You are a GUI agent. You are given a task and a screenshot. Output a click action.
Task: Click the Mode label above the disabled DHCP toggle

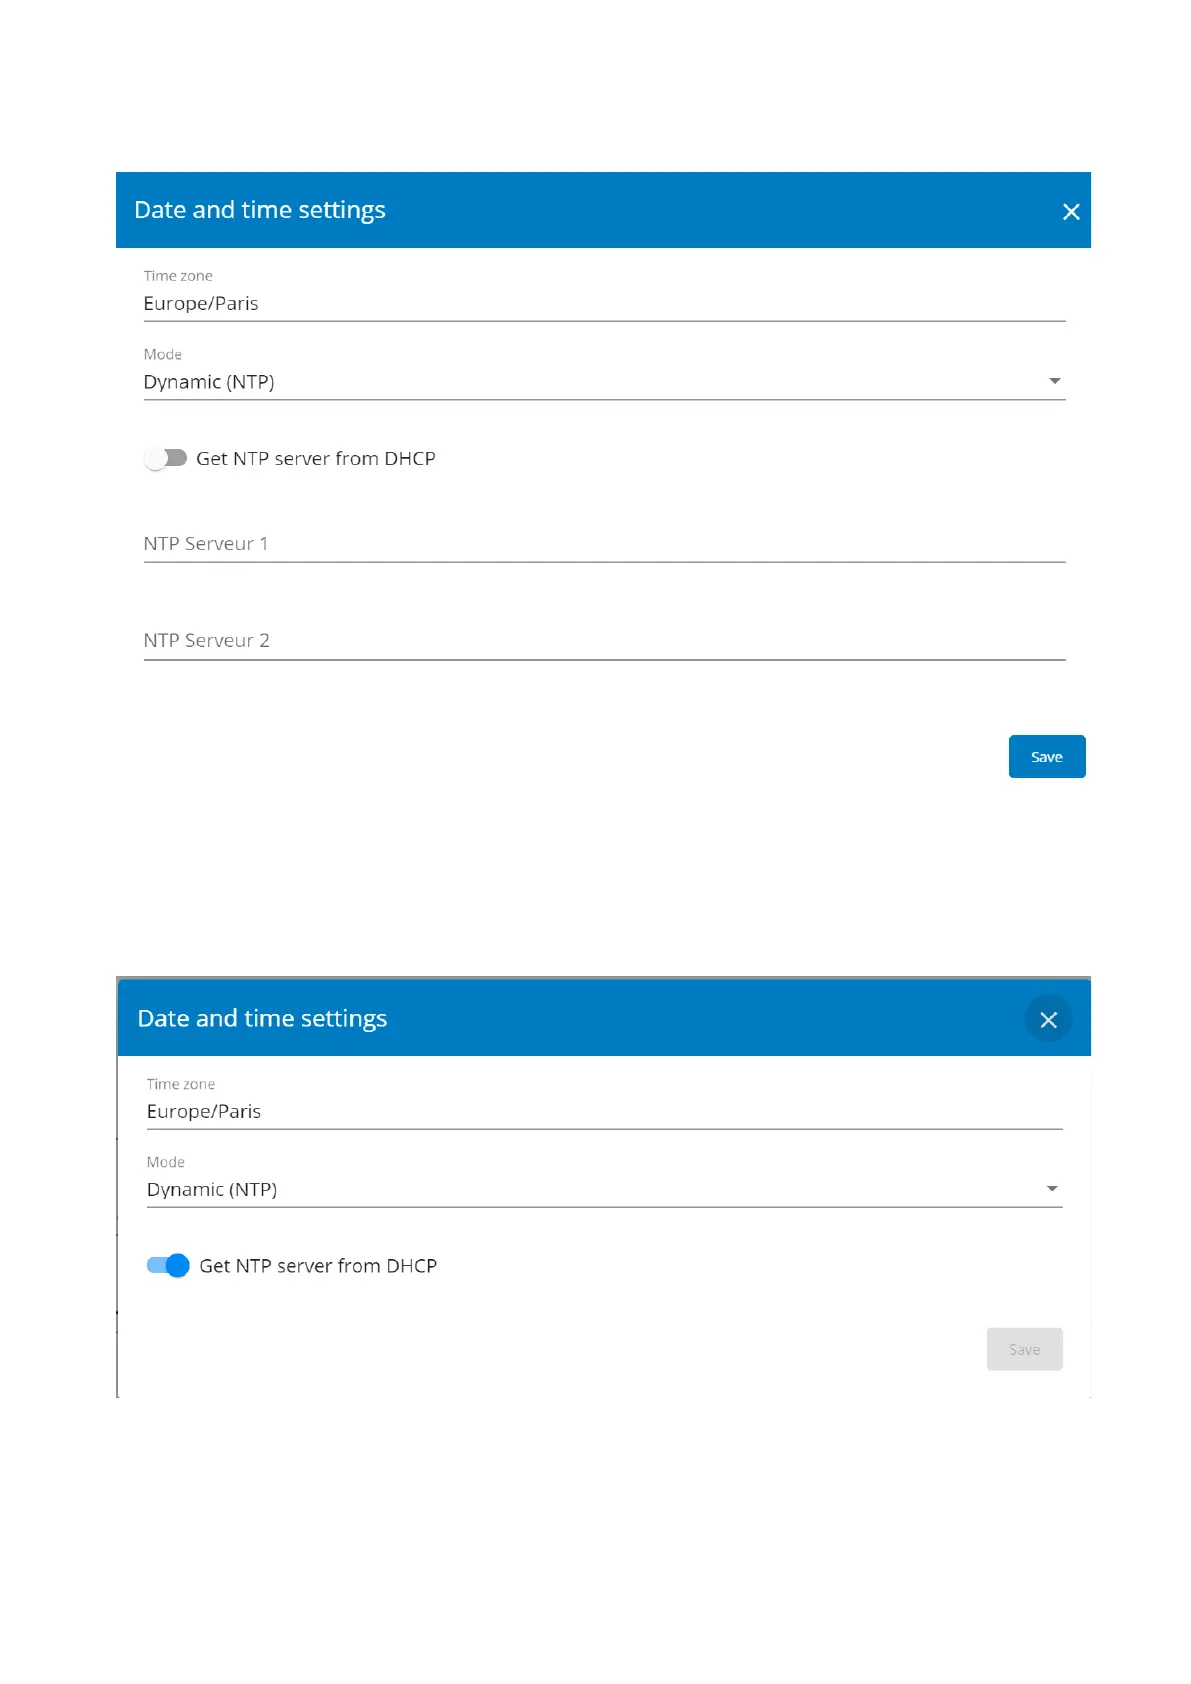163,355
